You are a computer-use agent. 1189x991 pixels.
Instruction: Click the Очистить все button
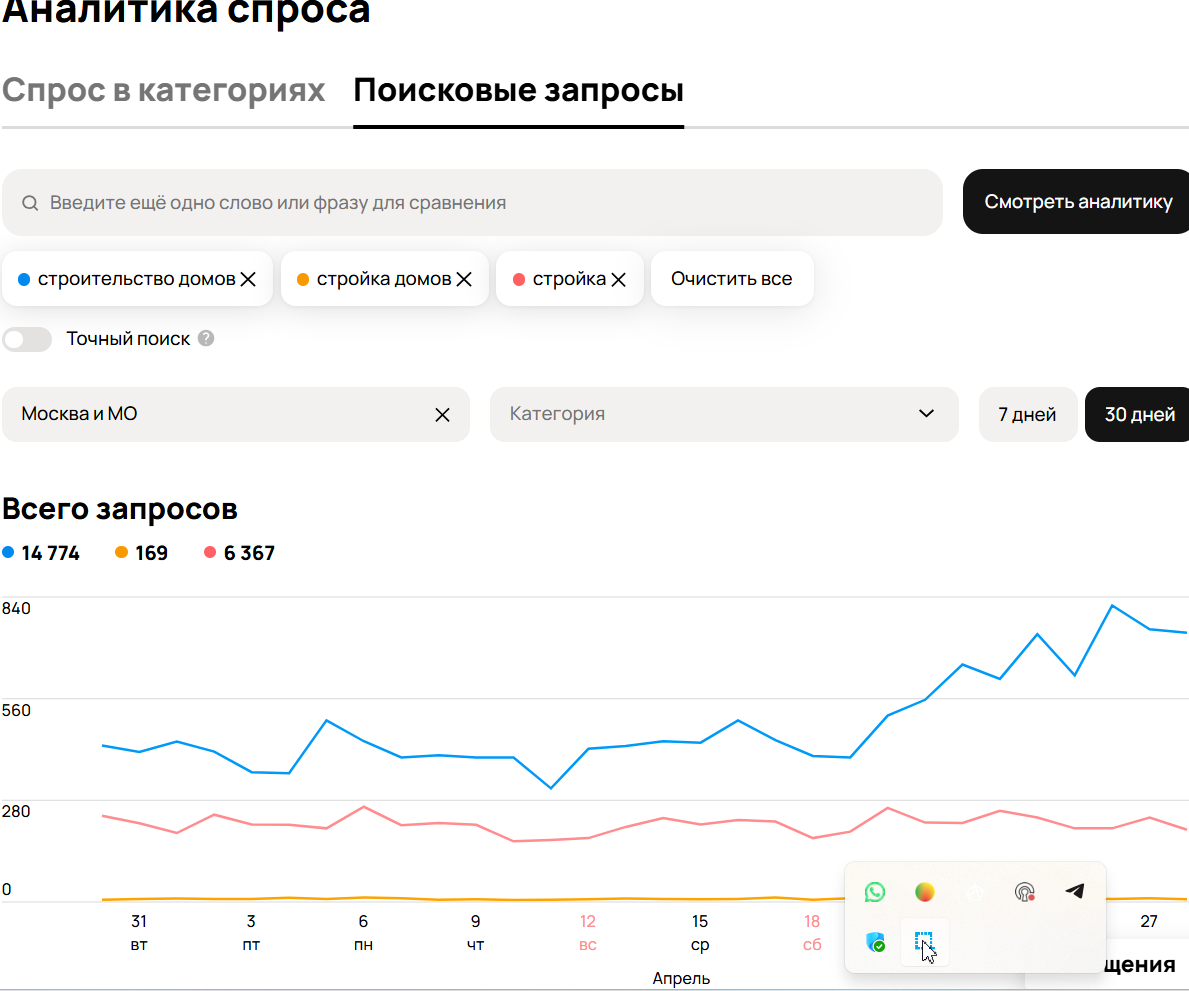coord(731,279)
